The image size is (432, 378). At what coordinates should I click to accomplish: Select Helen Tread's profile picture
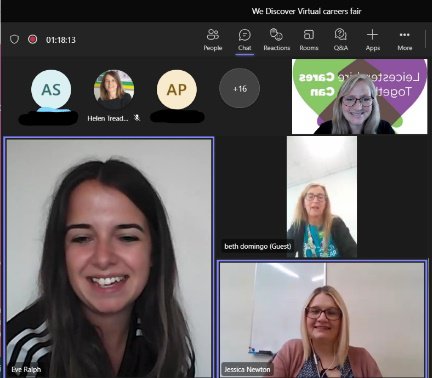114,89
